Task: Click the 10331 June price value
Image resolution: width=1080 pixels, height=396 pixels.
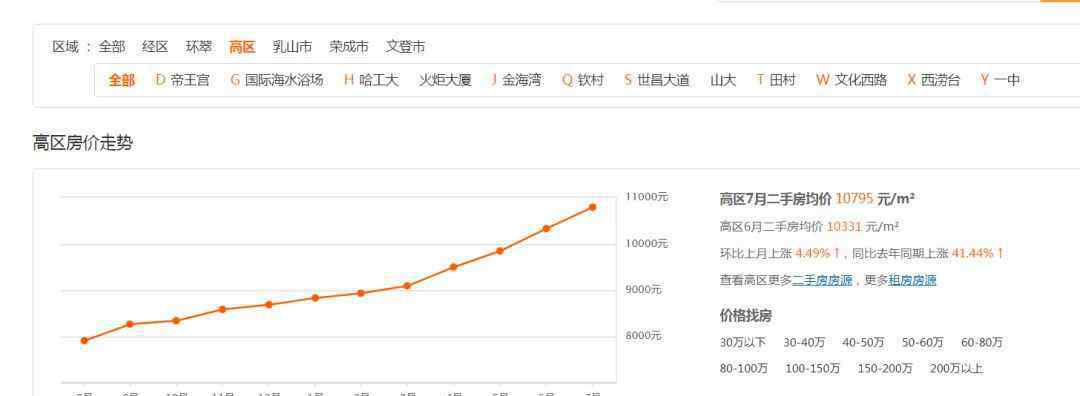Action: tap(844, 227)
